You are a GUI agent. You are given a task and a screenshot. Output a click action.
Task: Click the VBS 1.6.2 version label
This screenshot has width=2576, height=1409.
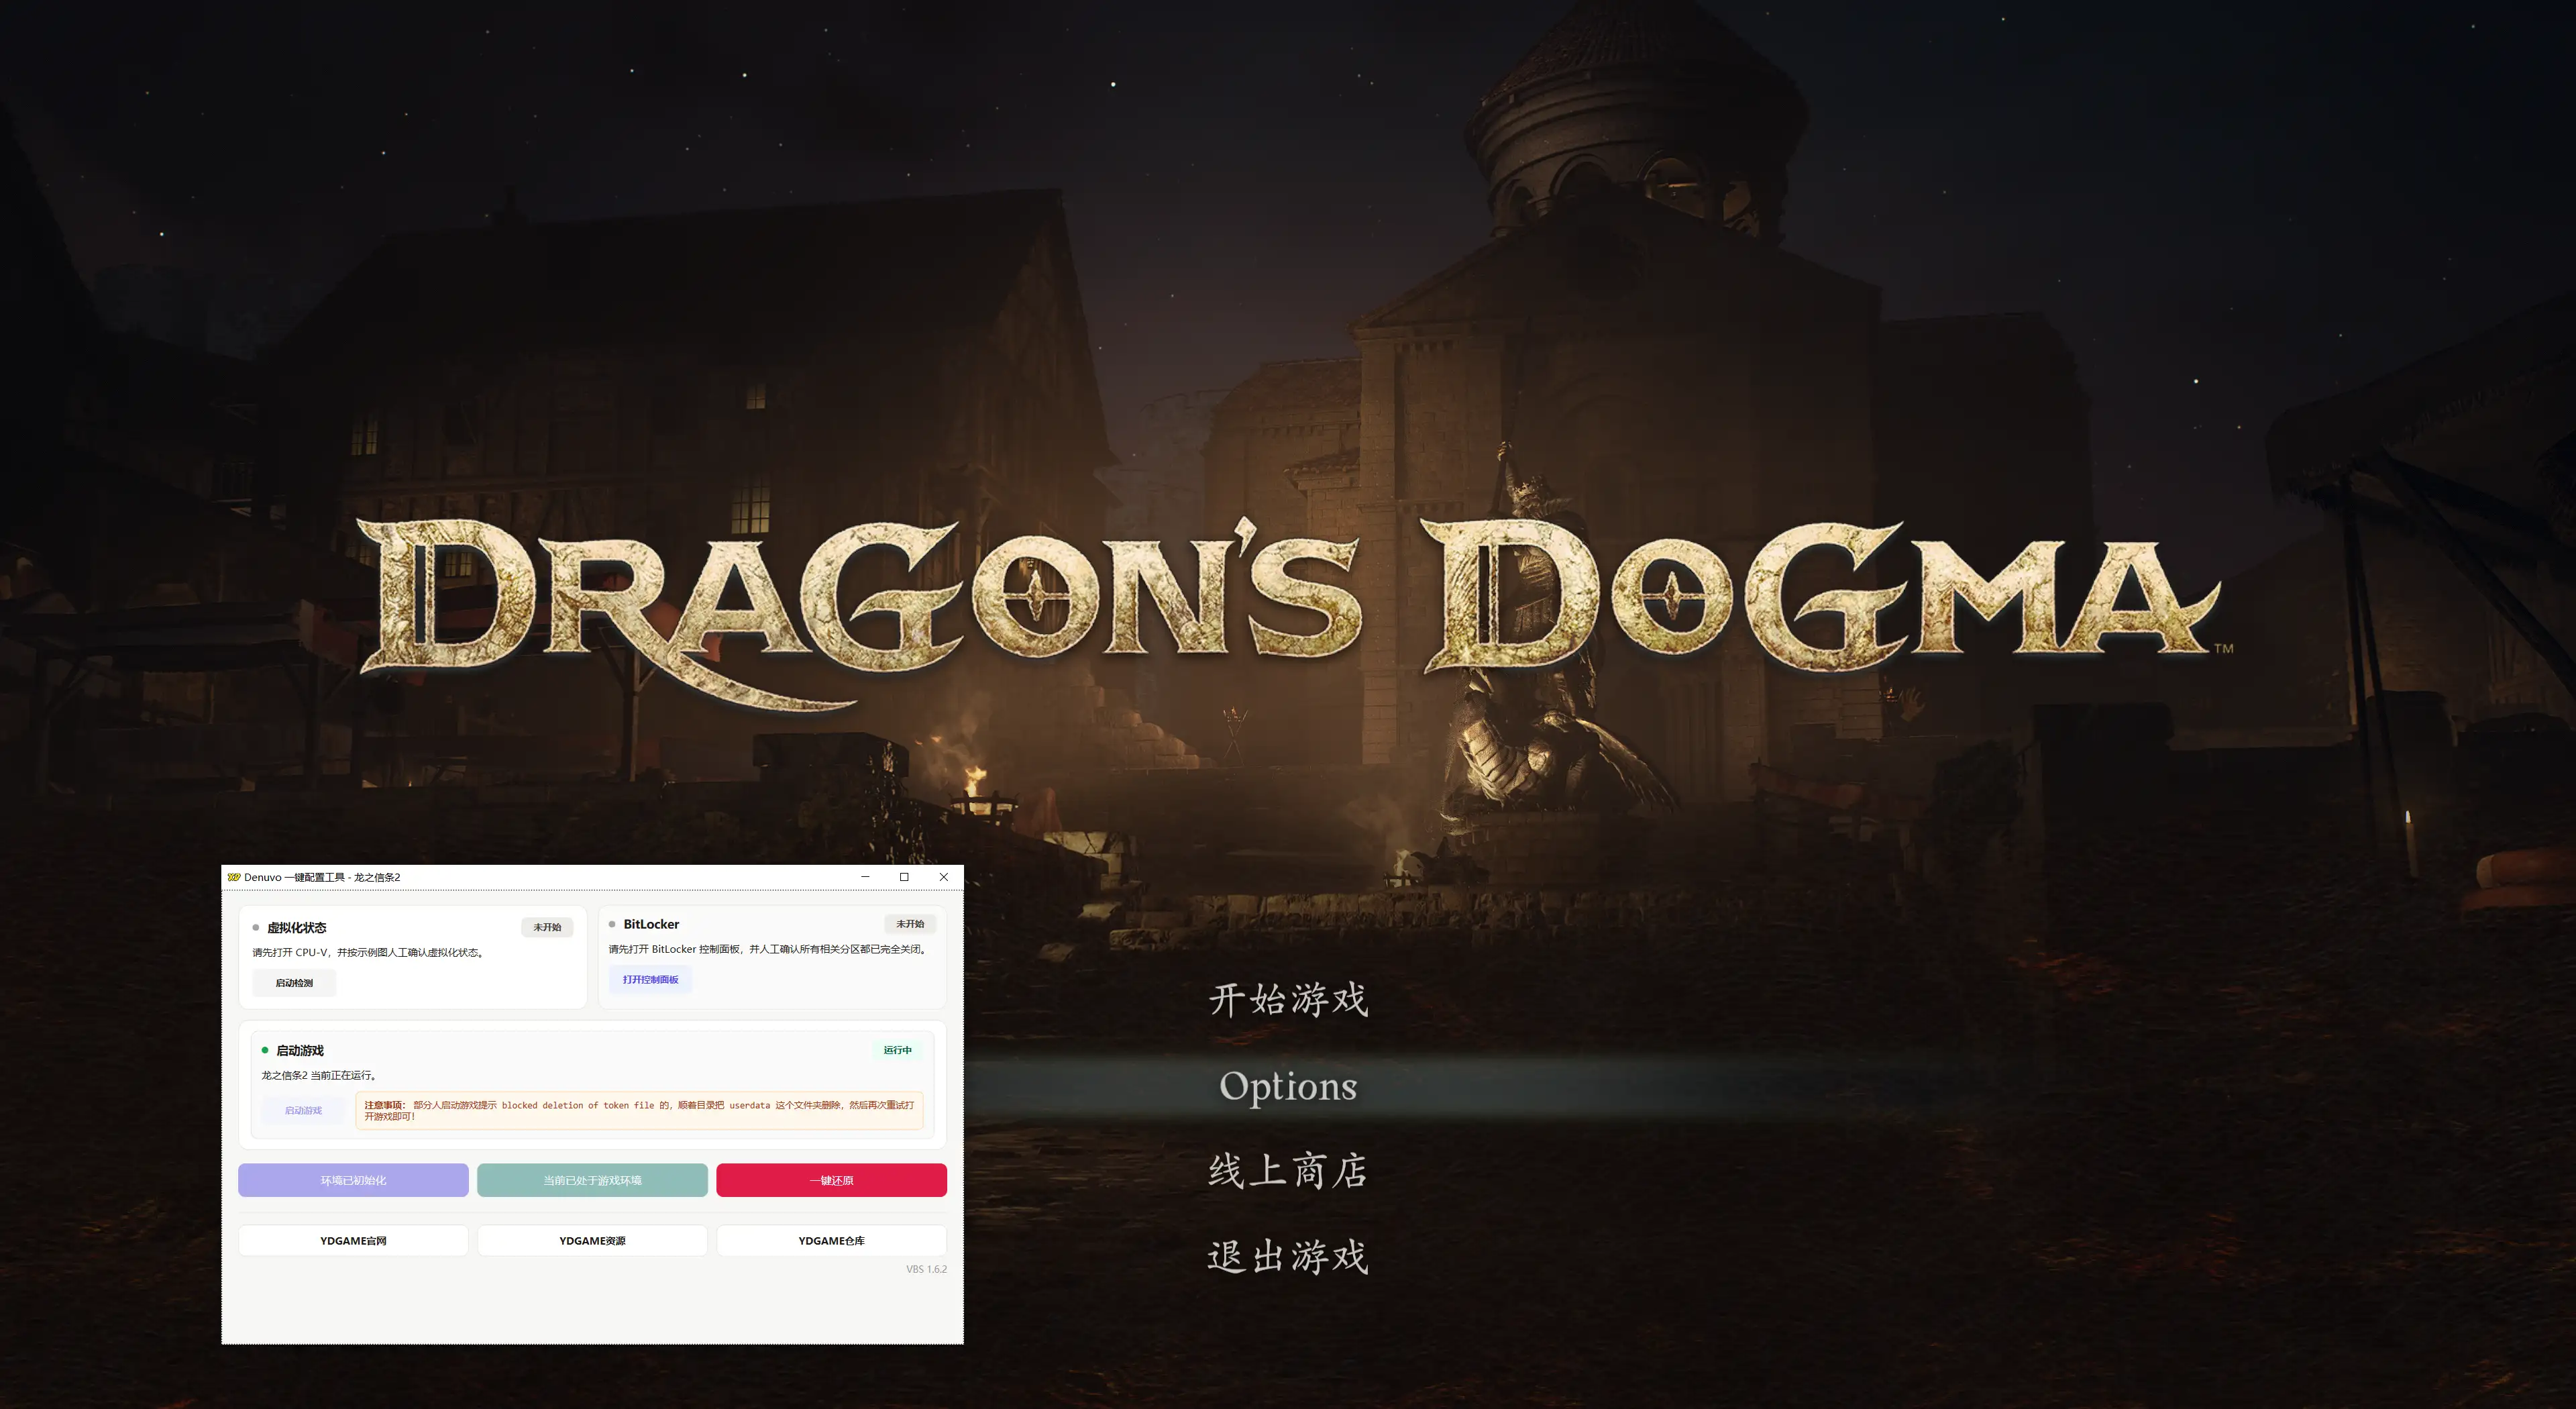point(926,1269)
